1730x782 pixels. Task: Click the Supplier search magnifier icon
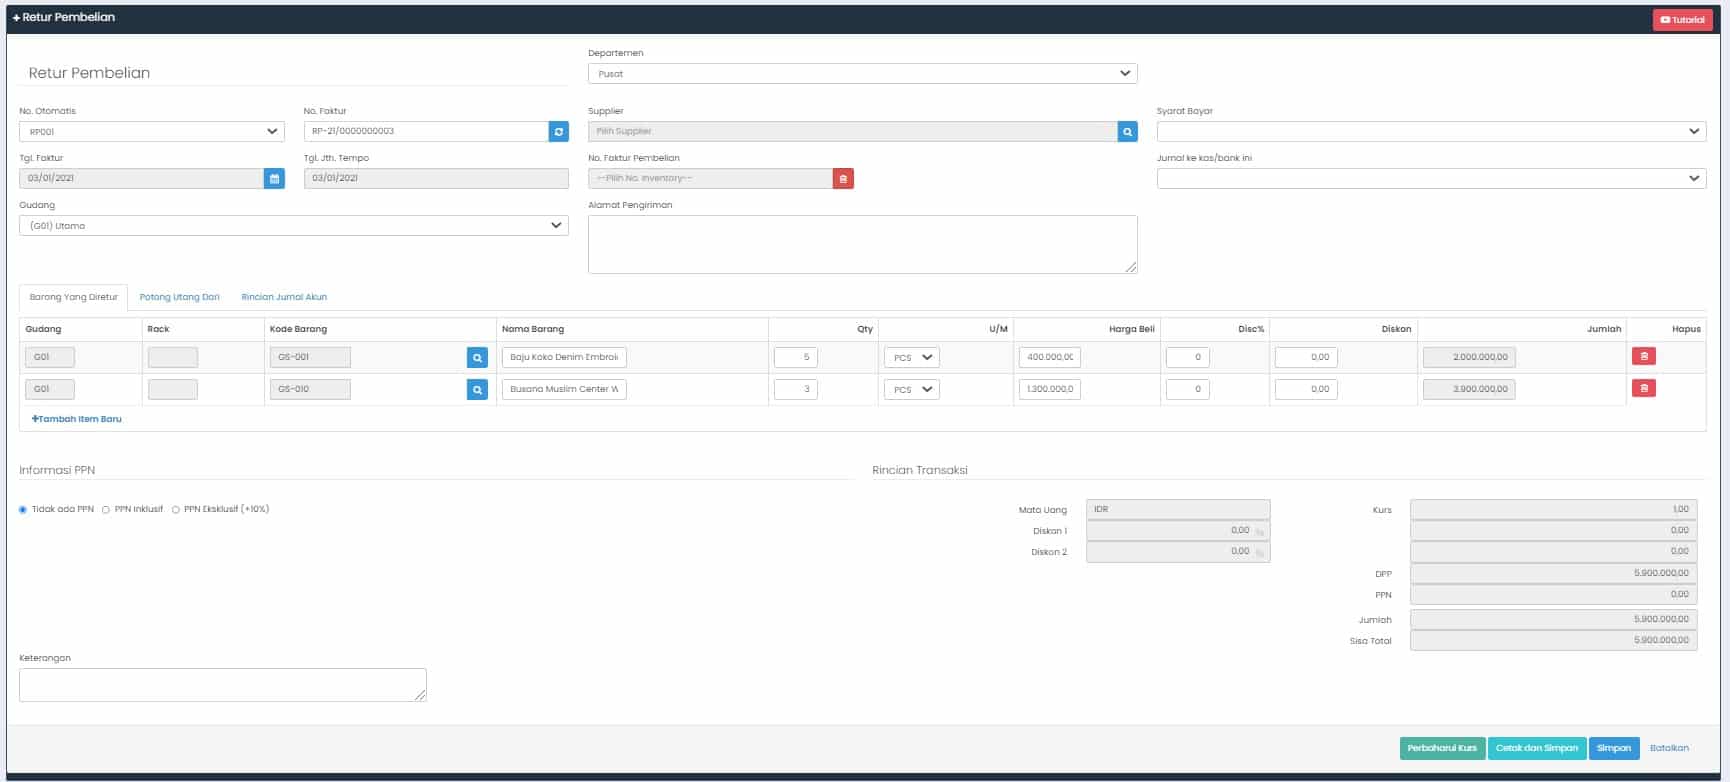(x=1127, y=131)
